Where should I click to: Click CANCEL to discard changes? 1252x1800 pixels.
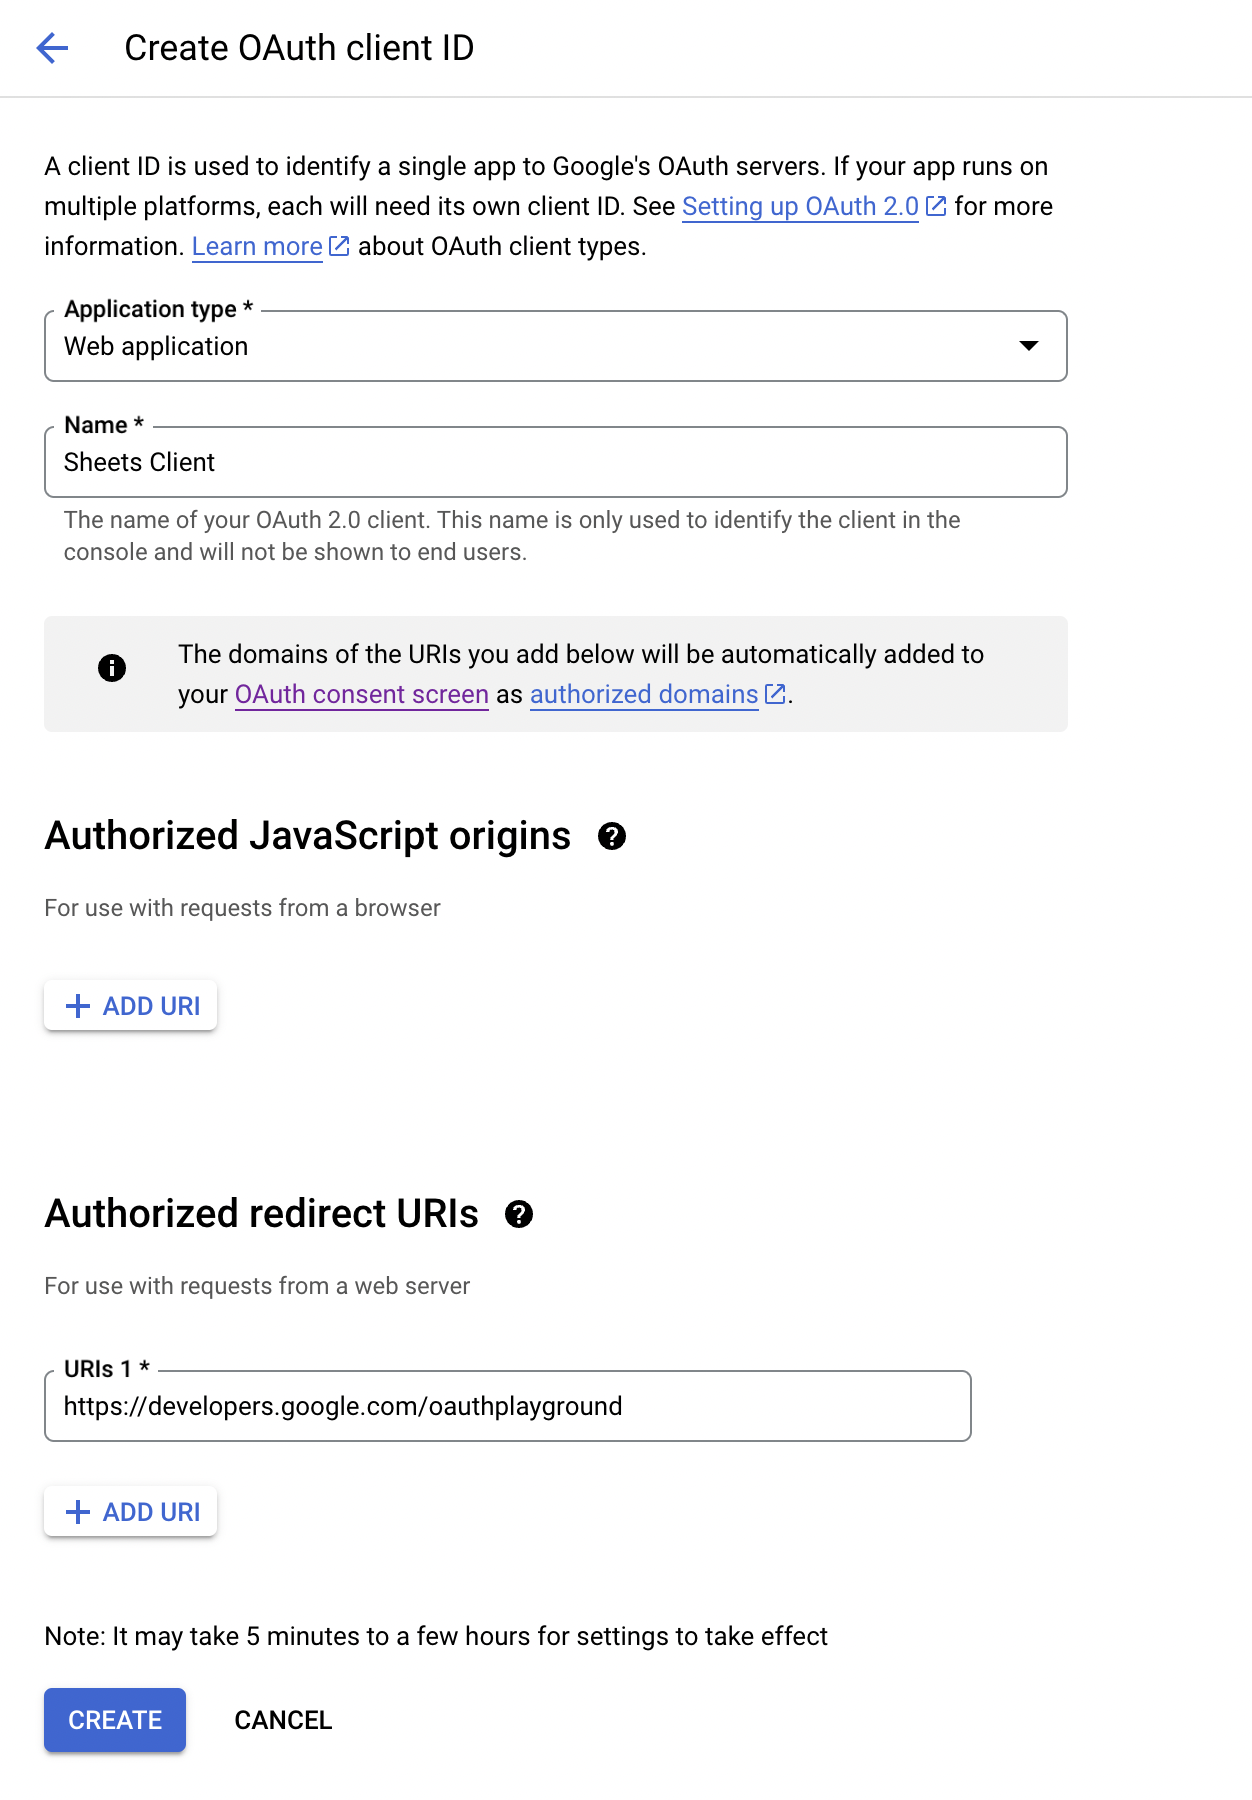[x=283, y=1720]
